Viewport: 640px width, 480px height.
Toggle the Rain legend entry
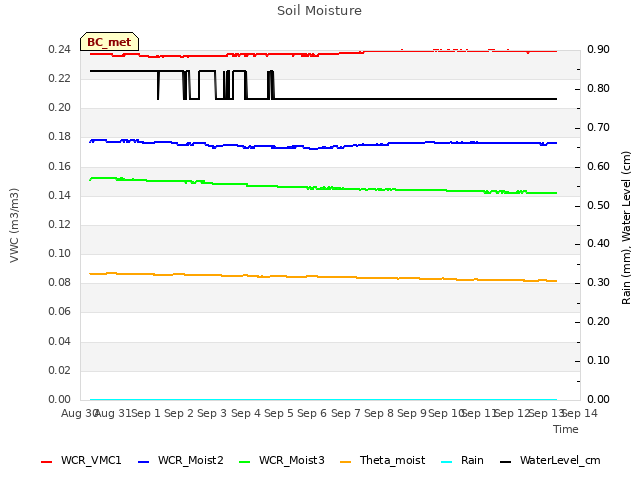click(462, 461)
